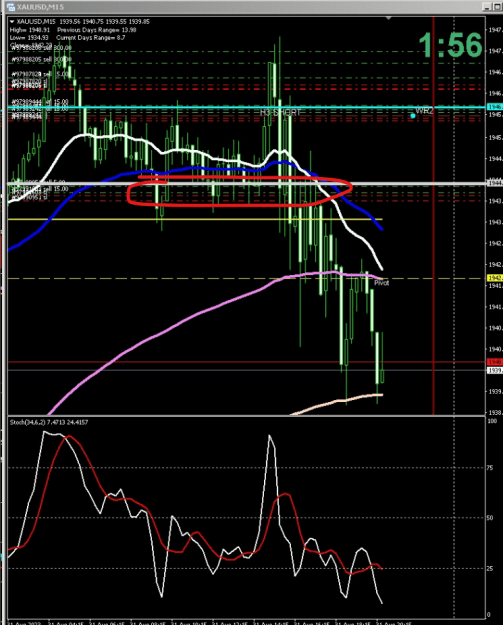Open the dropdown triangle beside XAUUSD,M15 chart label

[12, 22]
